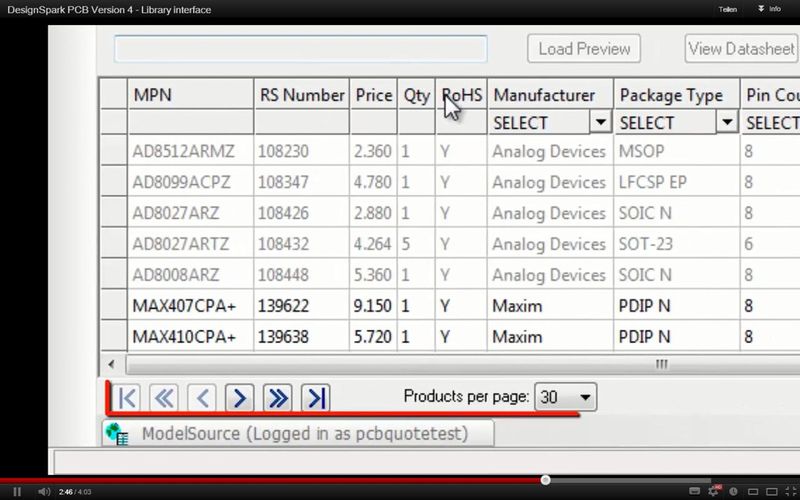
Task: Select AD8512ARMZ part cell
Action: pos(190,151)
